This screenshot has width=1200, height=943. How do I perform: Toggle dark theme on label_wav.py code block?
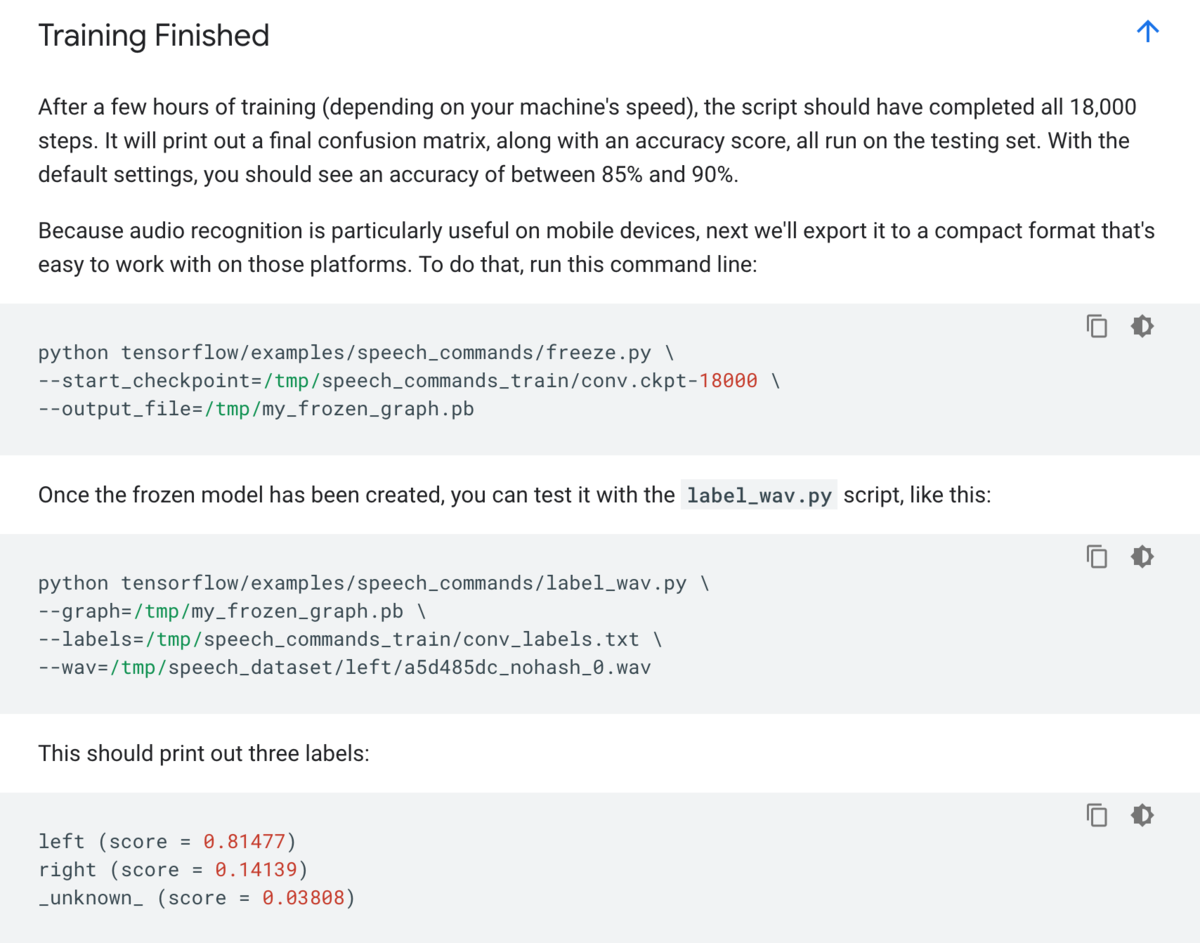(1142, 557)
